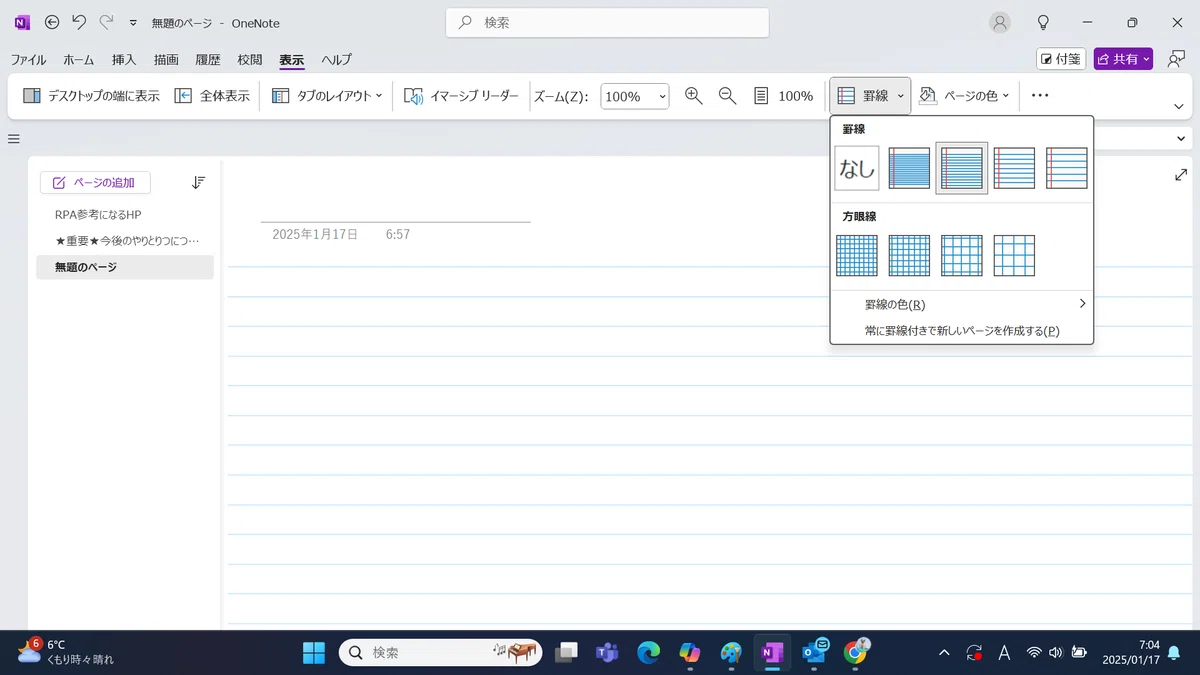This screenshot has width=1200, height=675.
Task: Select the second grid line pattern
Action: pos(909,256)
